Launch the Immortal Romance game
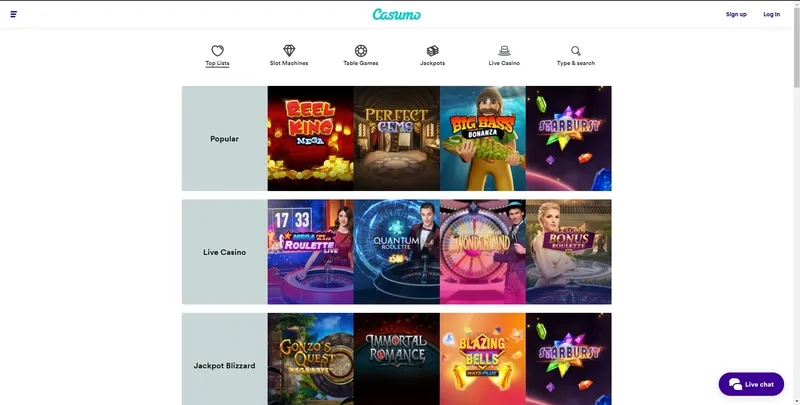The image size is (800, 405). (x=396, y=359)
